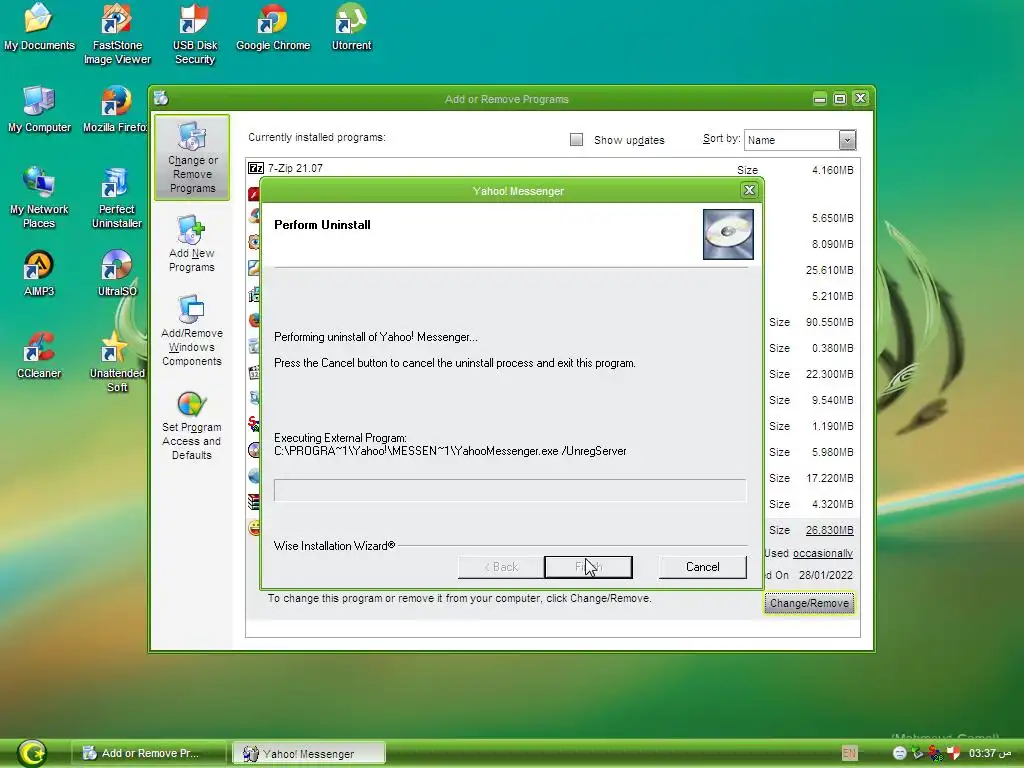The image size is (1024, 768).
Task: Launch UltraISO desktop shortcut
Action: pos(117,273)
